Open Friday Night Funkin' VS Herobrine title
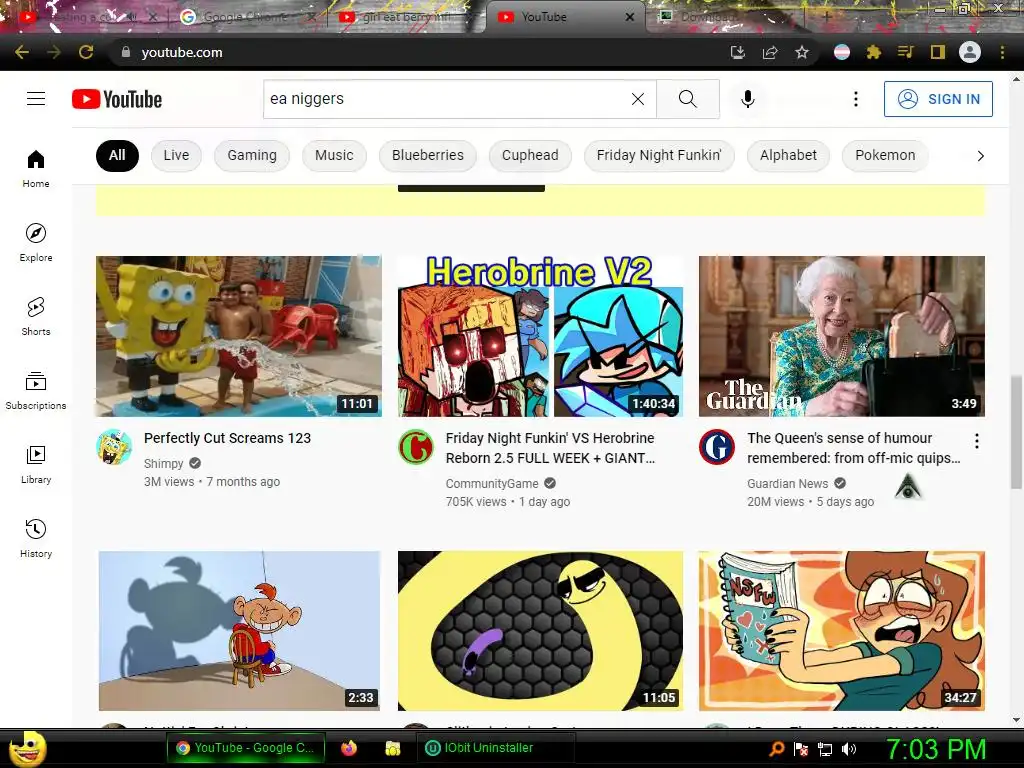Screen dimensions: 1024x768 point(551,448)
